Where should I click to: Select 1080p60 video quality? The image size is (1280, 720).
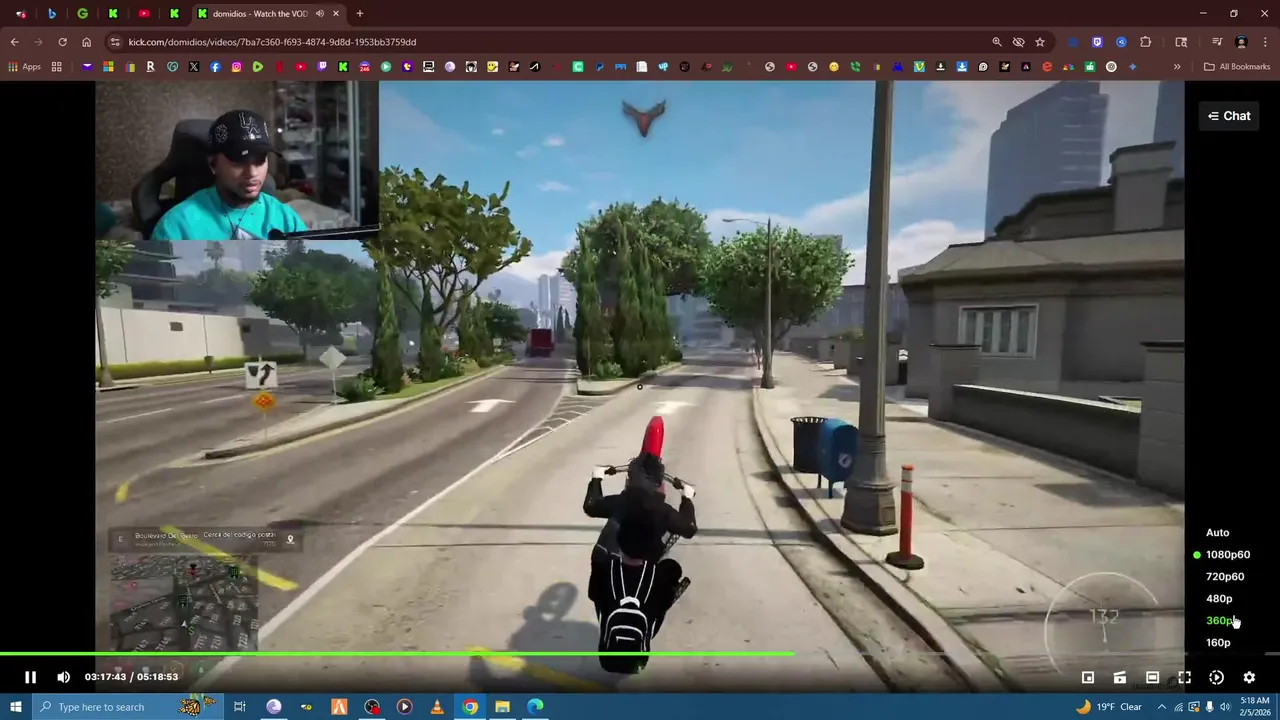click(x=1228, y=555)
